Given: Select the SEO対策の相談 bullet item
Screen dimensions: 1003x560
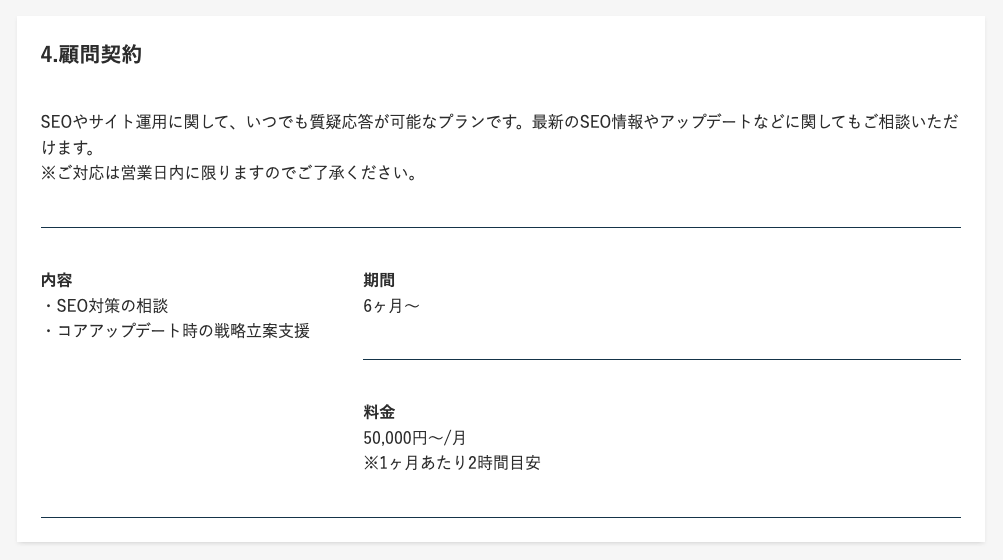Looking at the screenshot, I should tap(105, 306).
